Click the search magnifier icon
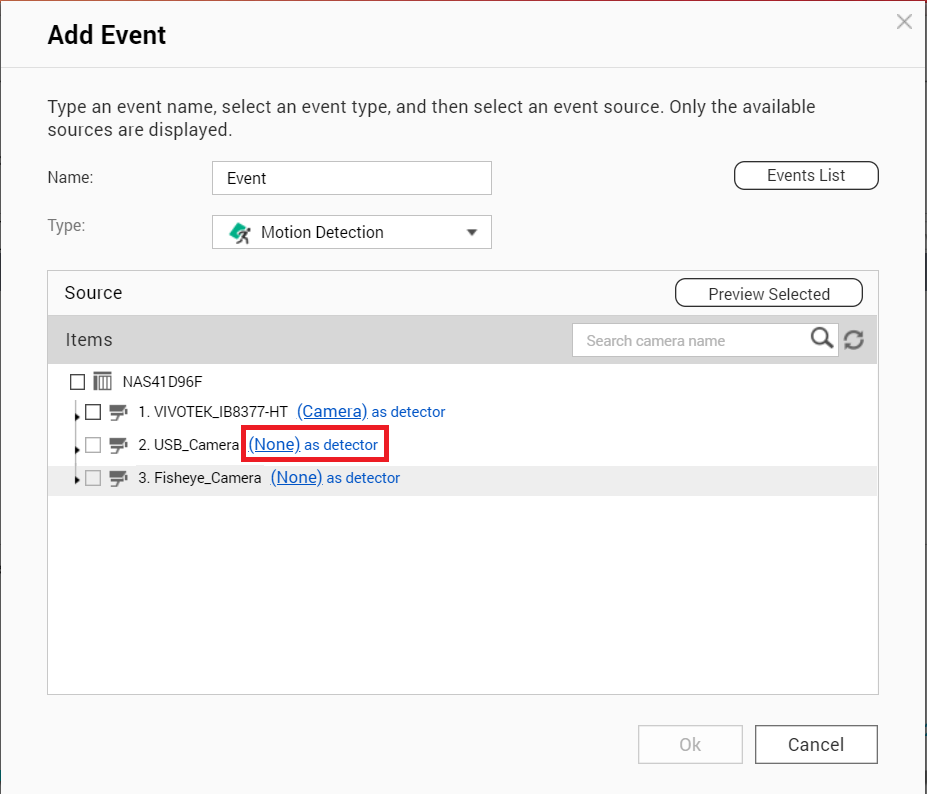 pyautogui.click(x=822, y=339)
